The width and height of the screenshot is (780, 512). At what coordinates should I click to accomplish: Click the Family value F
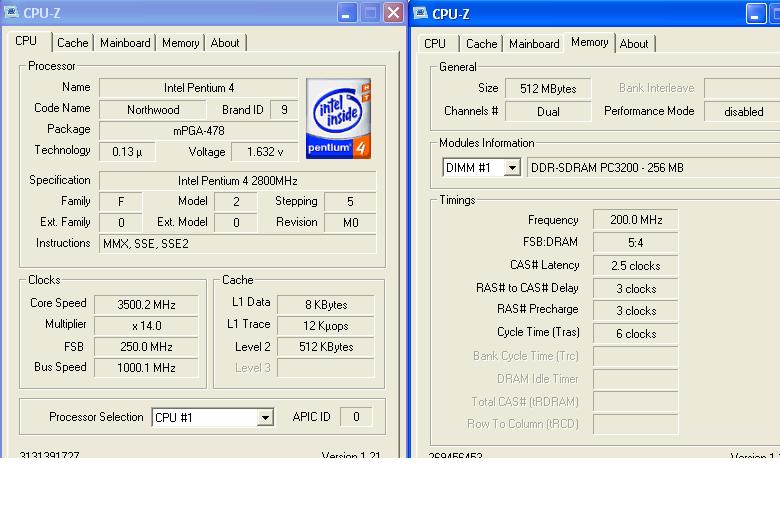121,202
